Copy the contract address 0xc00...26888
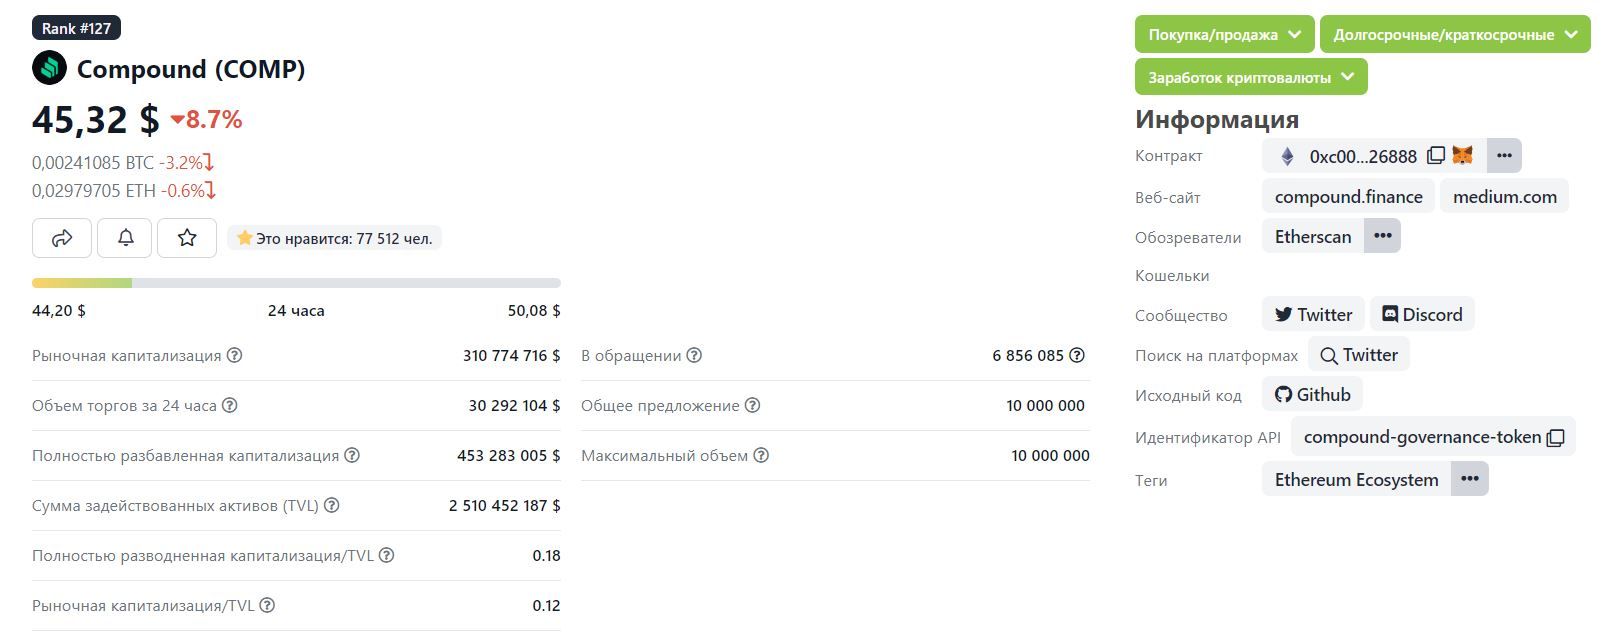This screenshot has width=1612, height=635. click(x=1436, y=156)
